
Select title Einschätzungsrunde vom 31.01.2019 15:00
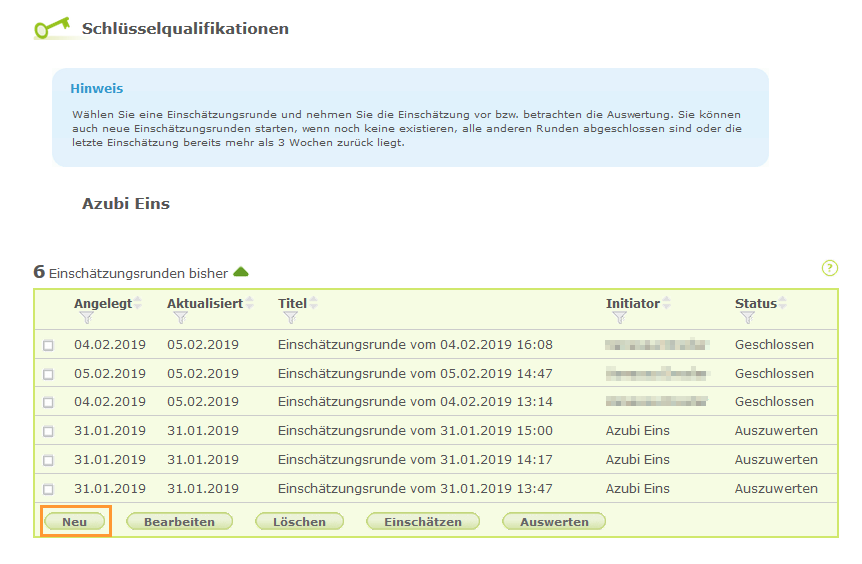point(415,430)
